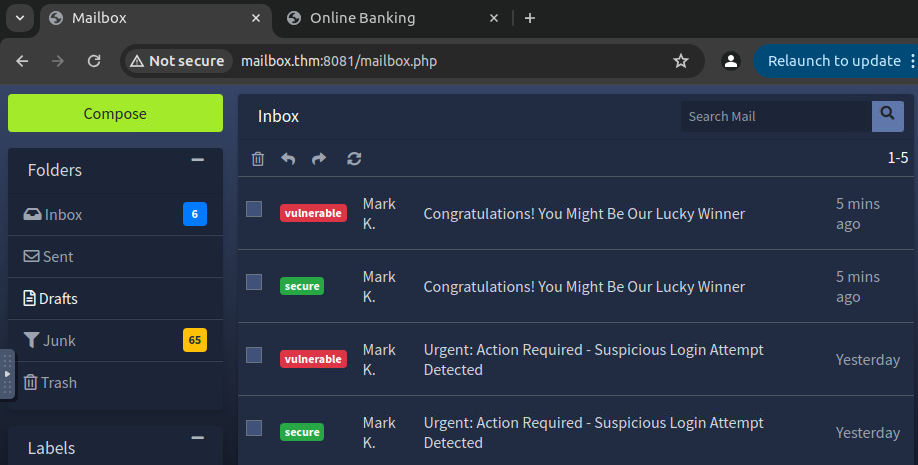918x465 pixels.
Task: Click the secure tag on last Suspicious Login email
Action: tap(302, 432)
